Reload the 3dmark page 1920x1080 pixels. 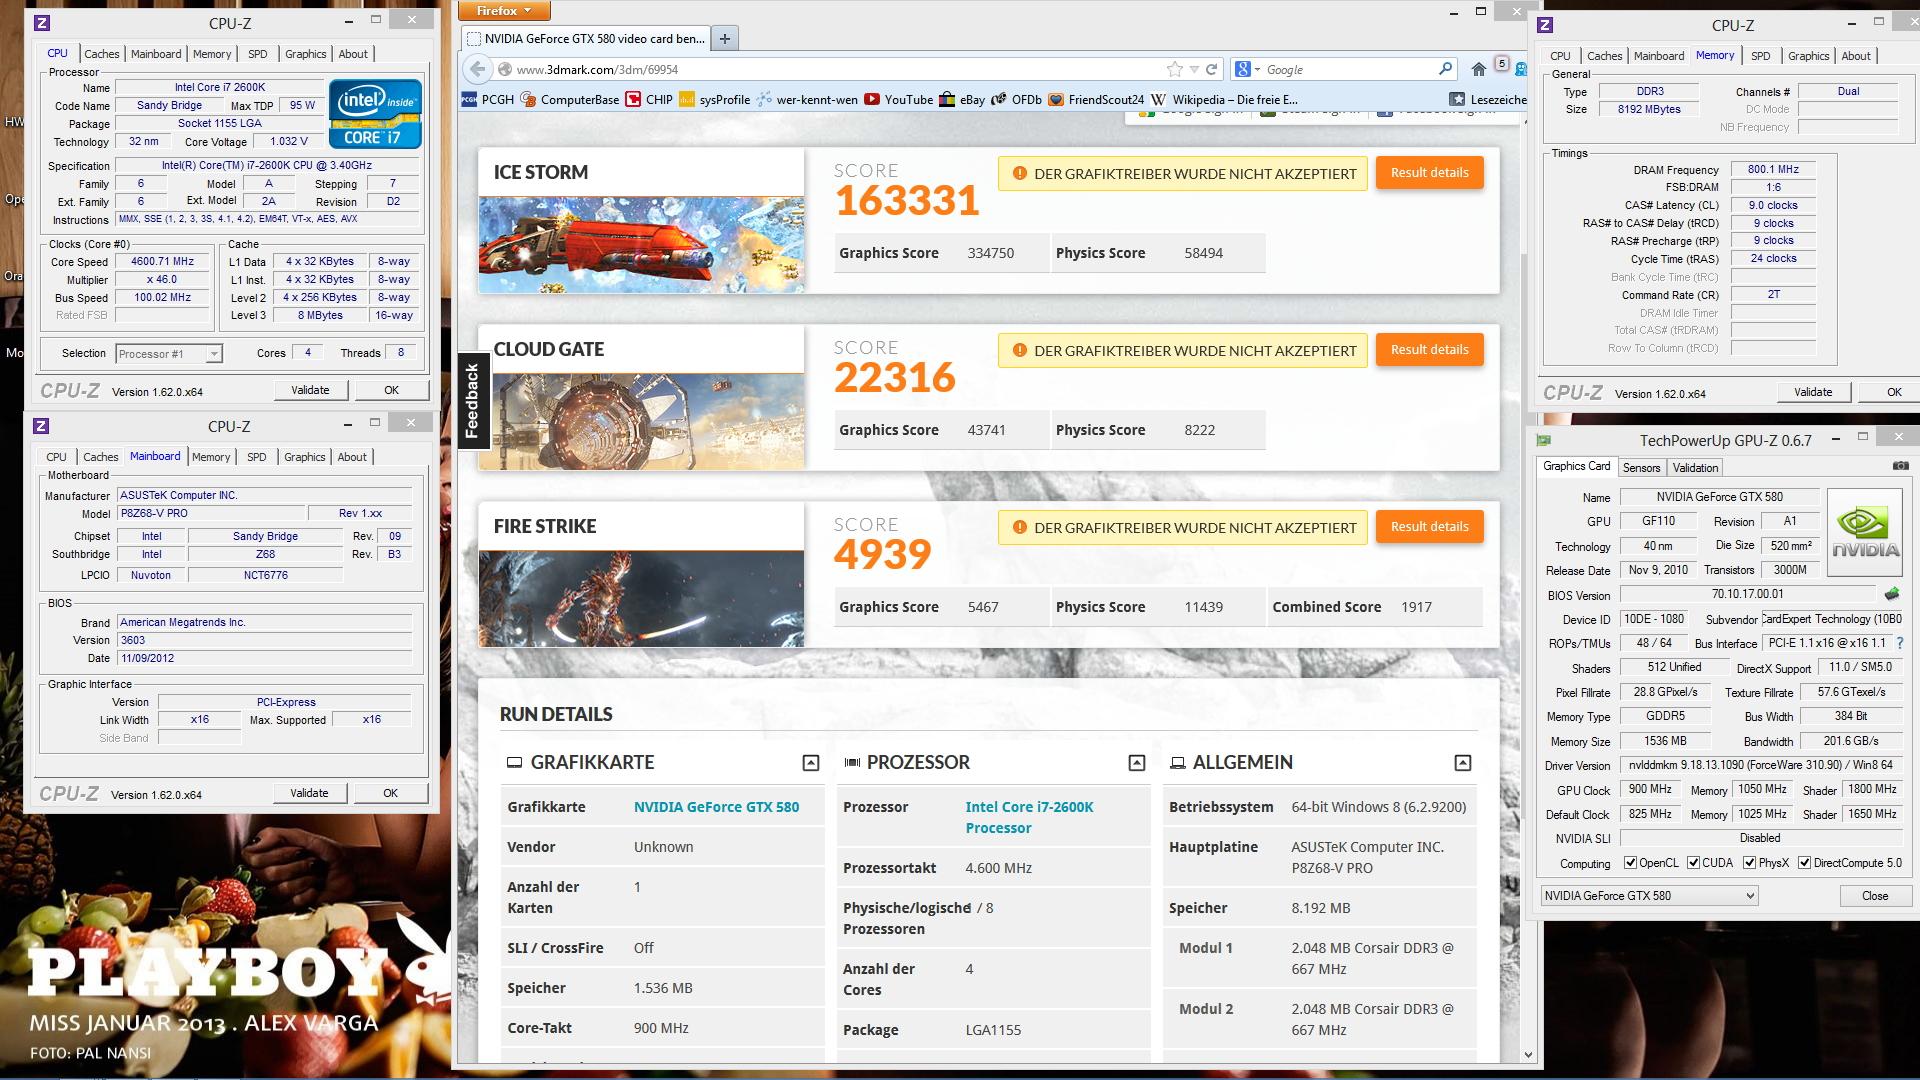click(x=1212, y=69)
